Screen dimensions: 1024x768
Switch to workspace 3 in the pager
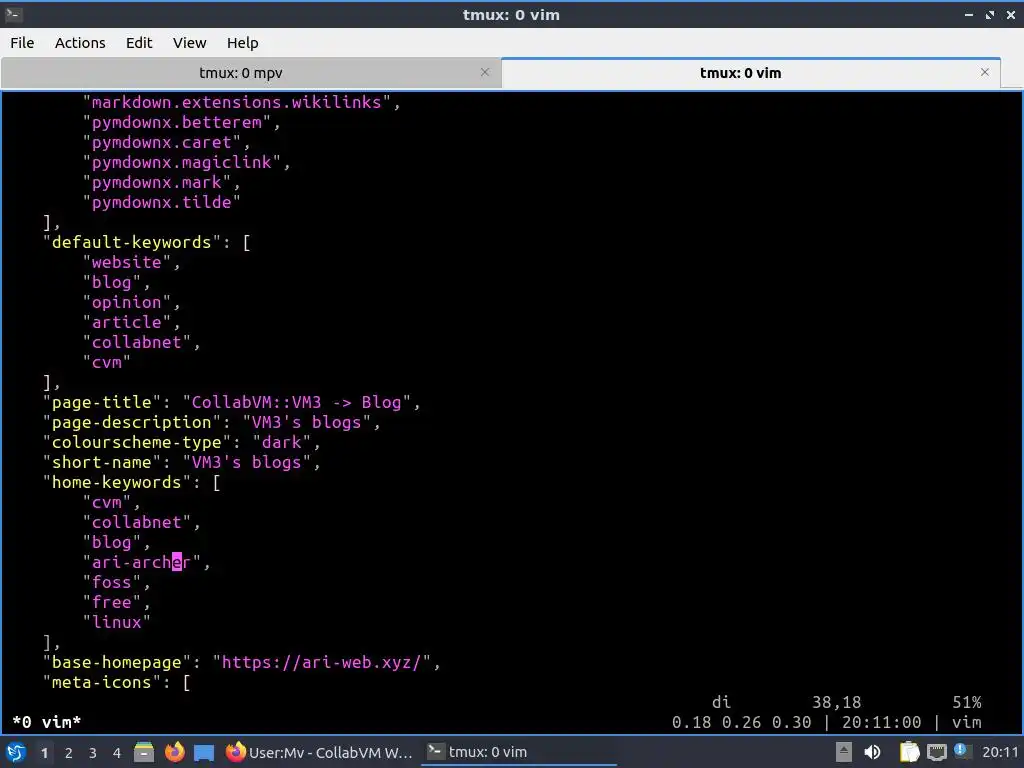93,753
